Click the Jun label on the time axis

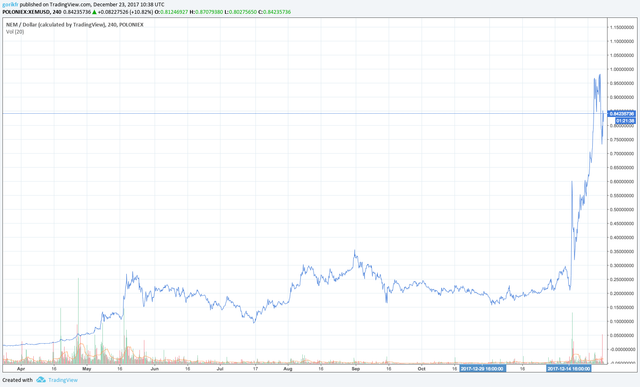(x=154, y=369)
